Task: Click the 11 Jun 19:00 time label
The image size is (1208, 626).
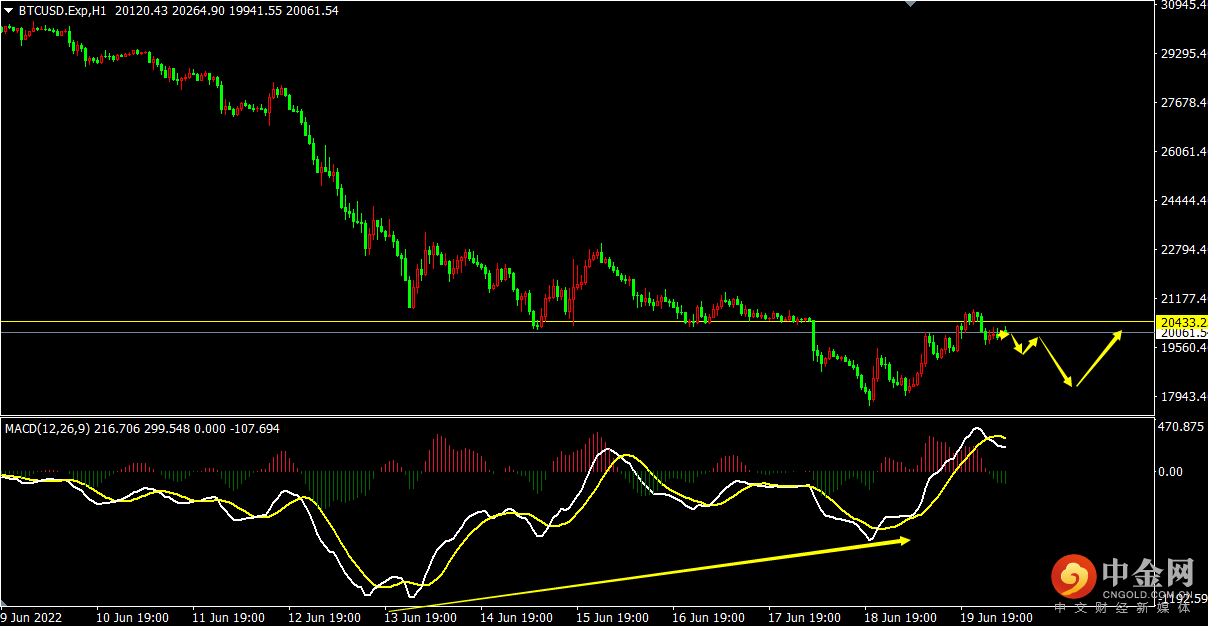Action: [x=228, y=618]
